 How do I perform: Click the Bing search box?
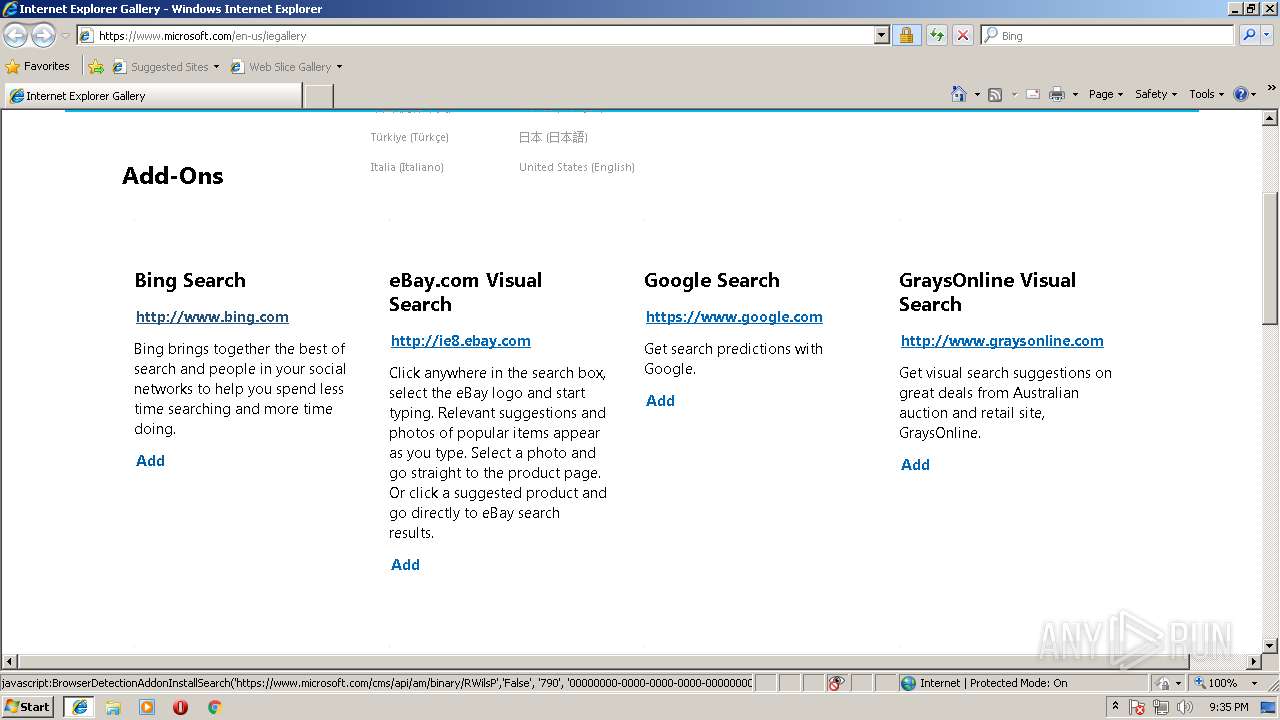1108,35
